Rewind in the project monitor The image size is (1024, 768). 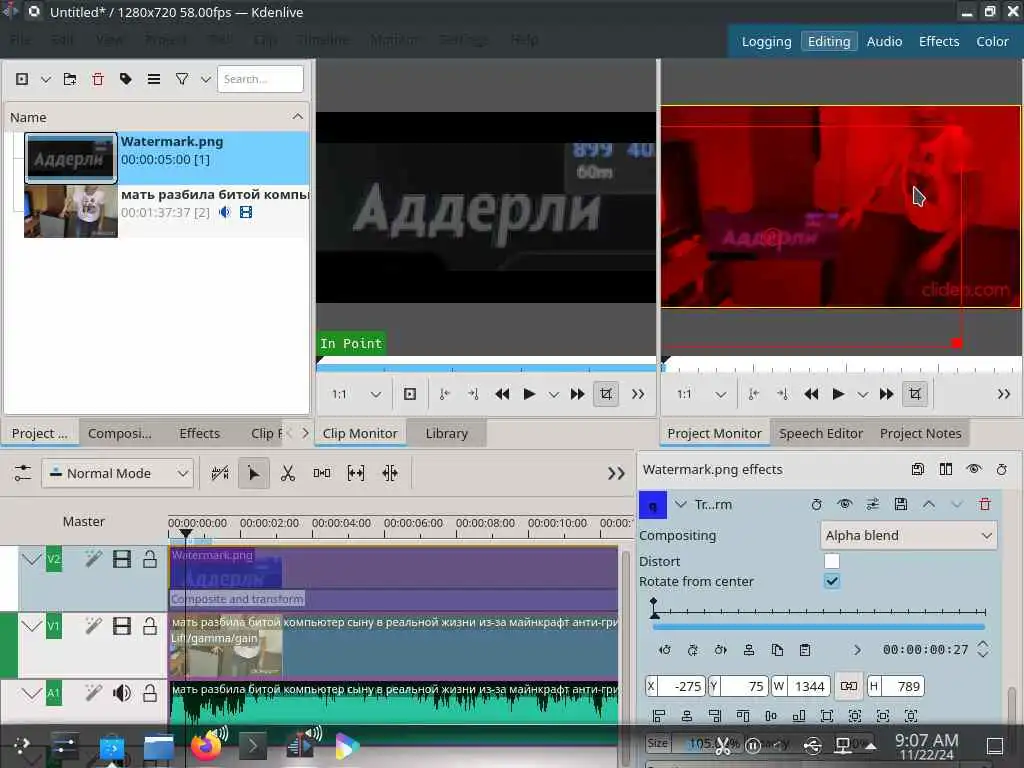point(811,394)
